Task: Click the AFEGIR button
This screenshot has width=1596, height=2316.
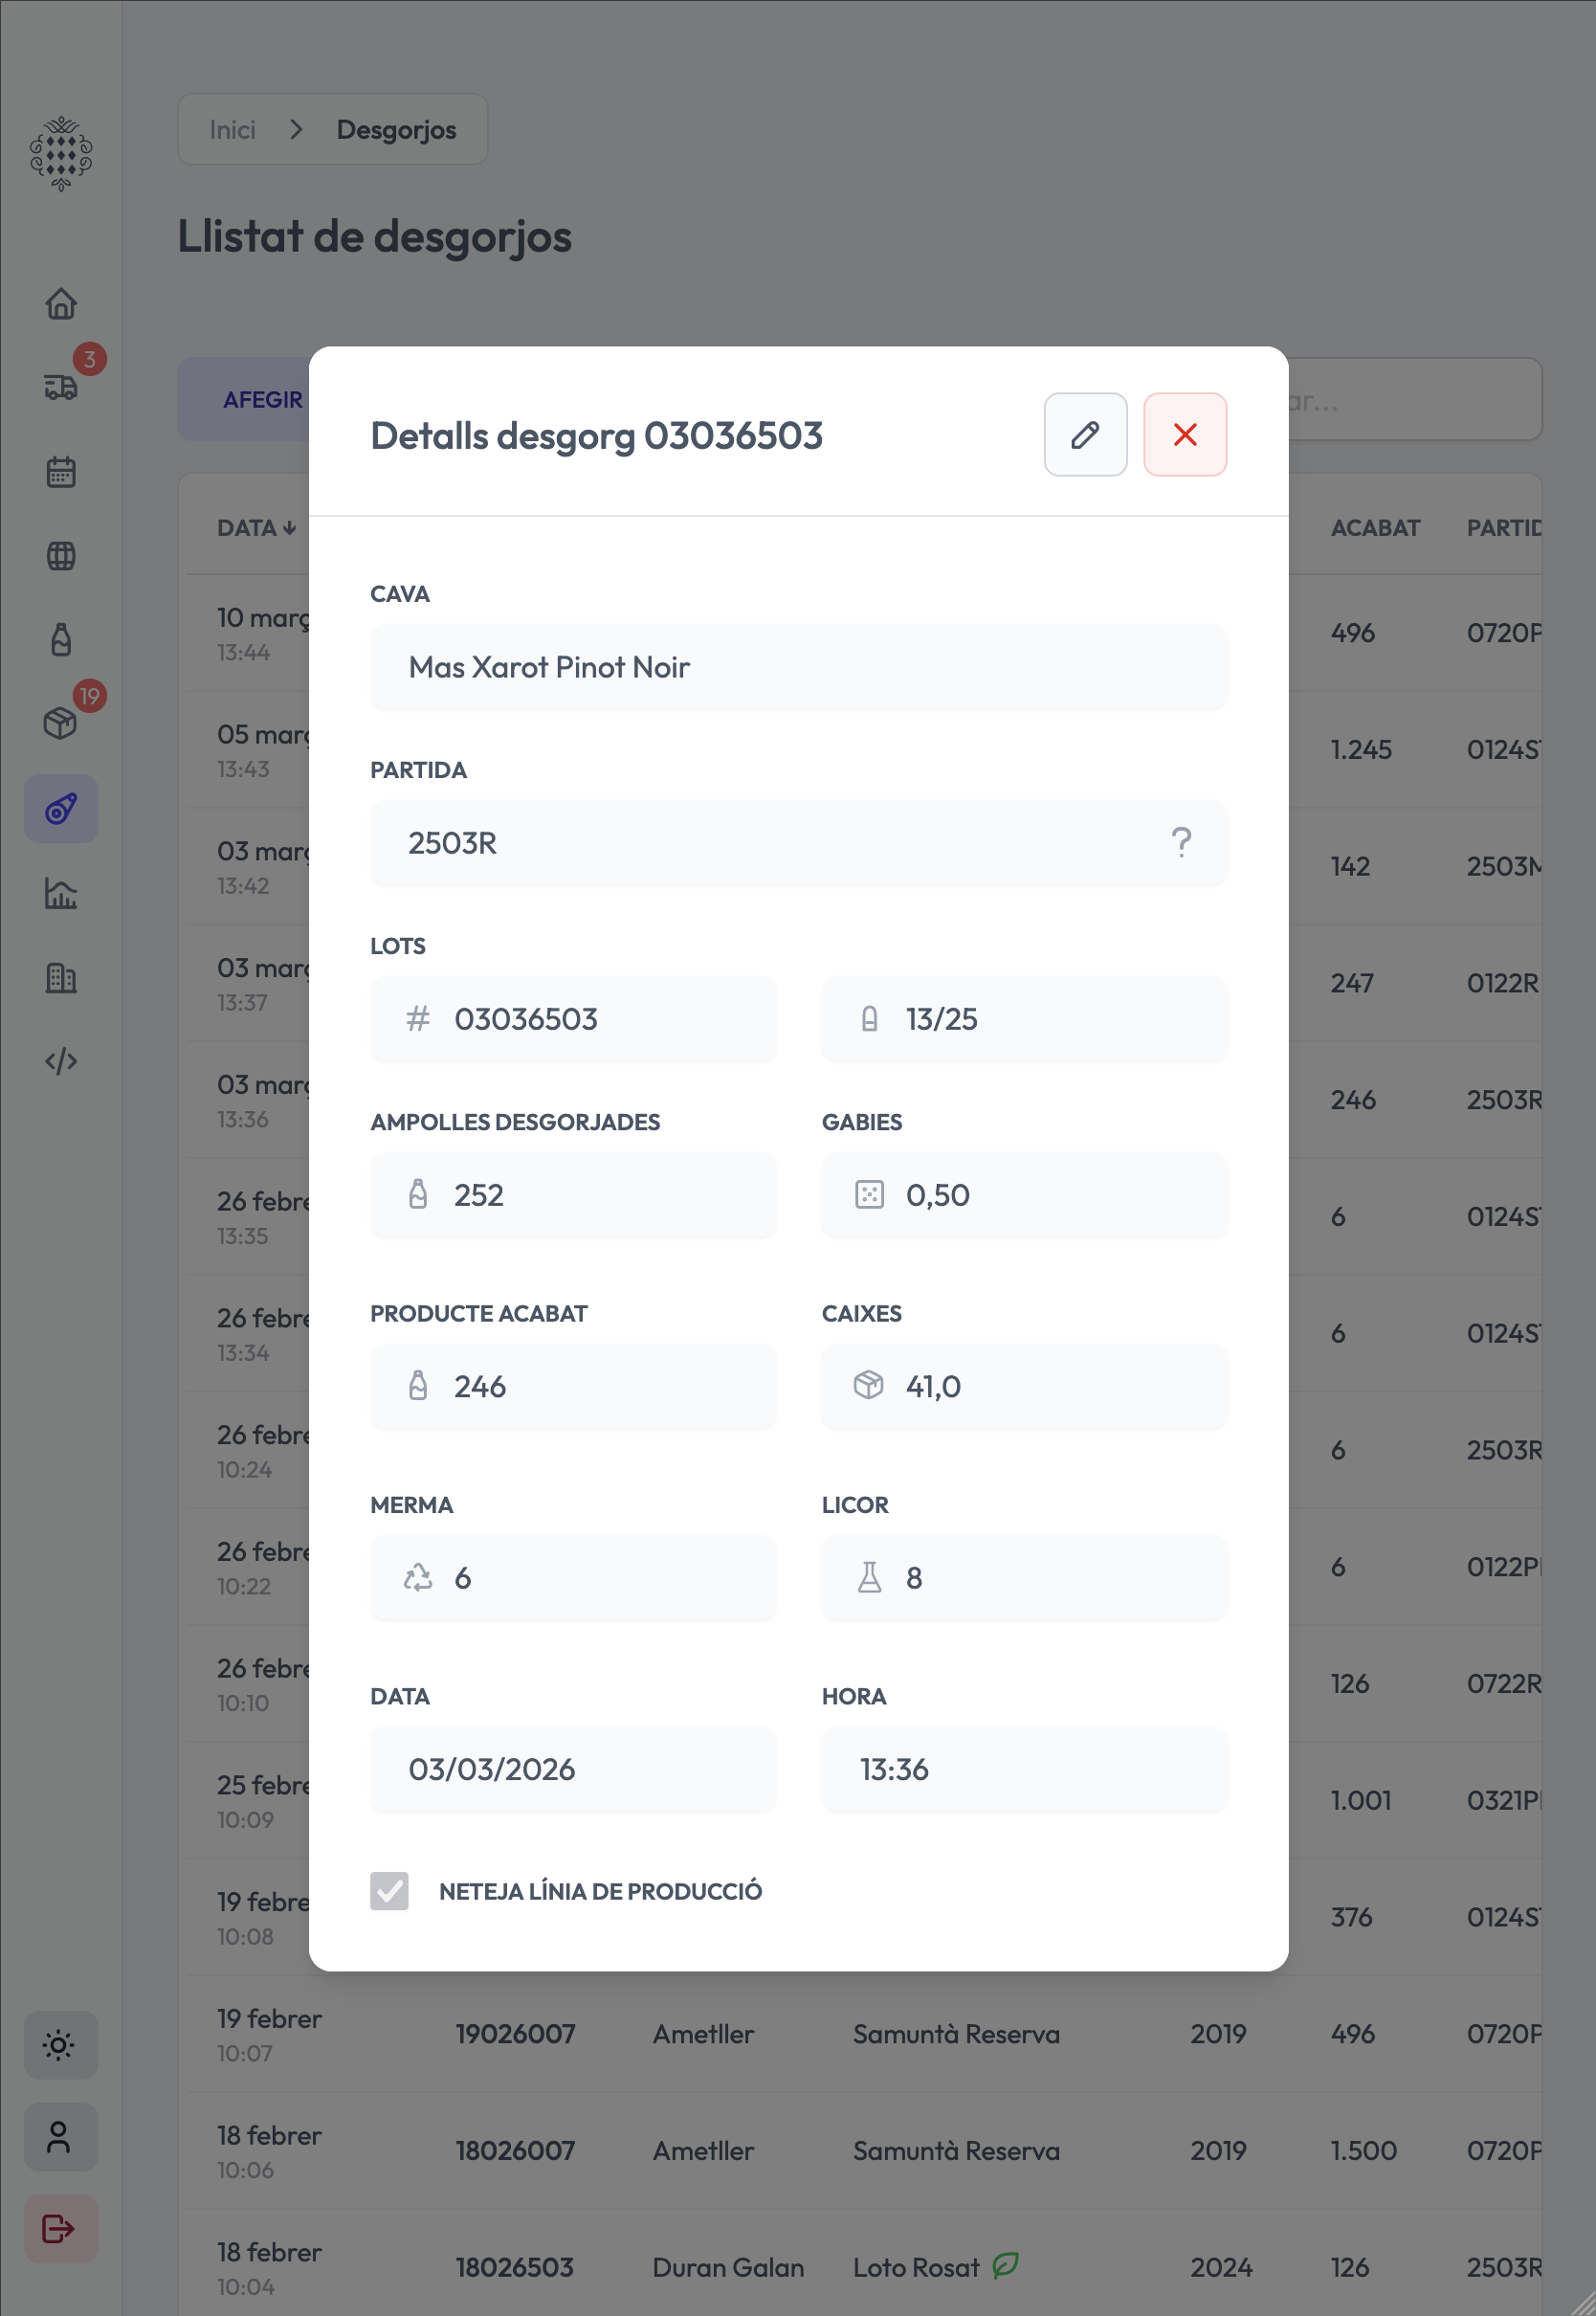Action: coord(262,400)
